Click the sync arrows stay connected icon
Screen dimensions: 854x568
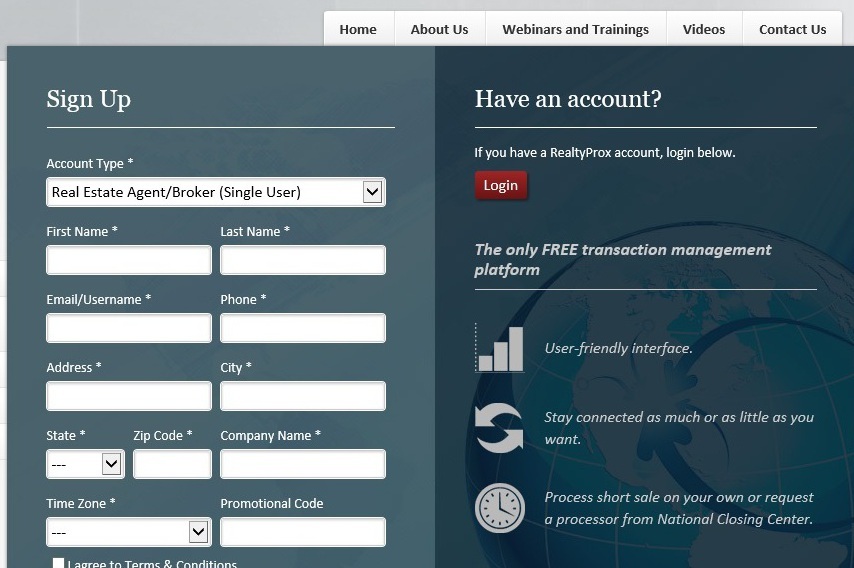click(499, 428)
